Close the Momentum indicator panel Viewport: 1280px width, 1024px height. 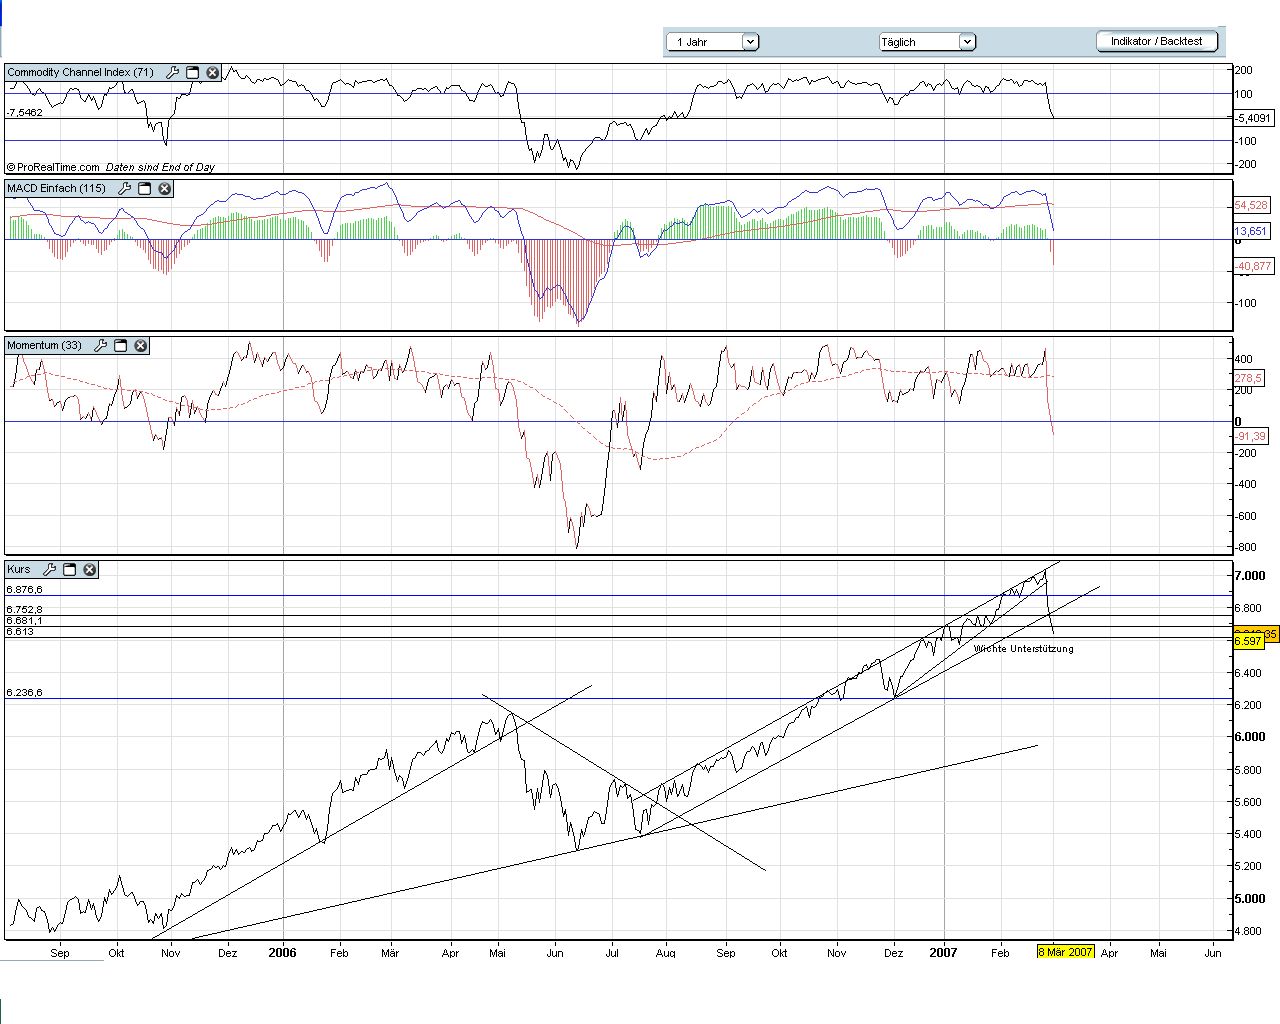[141, 346]
